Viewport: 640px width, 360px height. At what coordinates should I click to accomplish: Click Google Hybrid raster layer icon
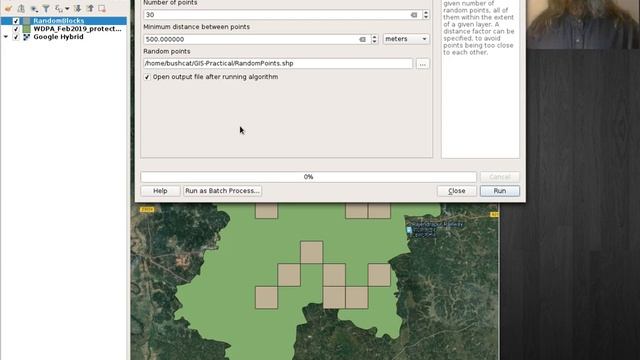[x=27, y=37]
